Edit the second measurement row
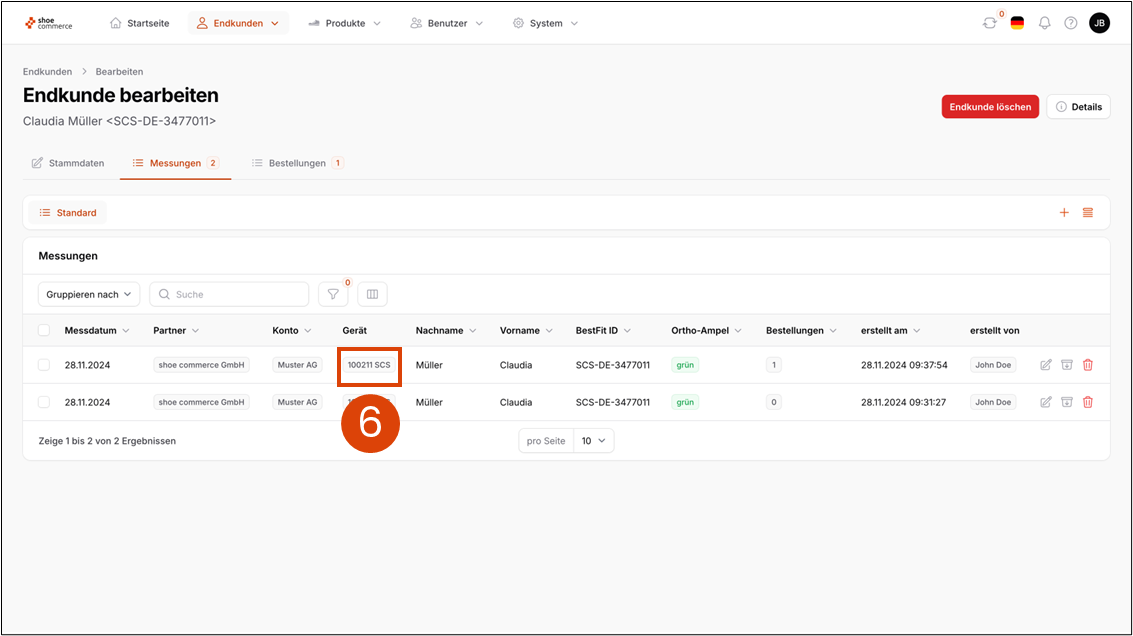Screen dimensions: 1133x636 pos(1046,402)
